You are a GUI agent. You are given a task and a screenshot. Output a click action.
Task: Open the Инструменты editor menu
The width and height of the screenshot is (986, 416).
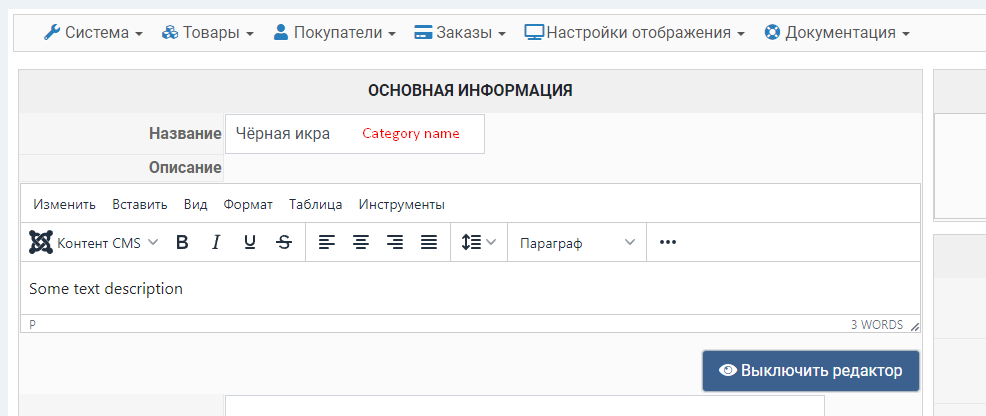click(x=401, y=204)
